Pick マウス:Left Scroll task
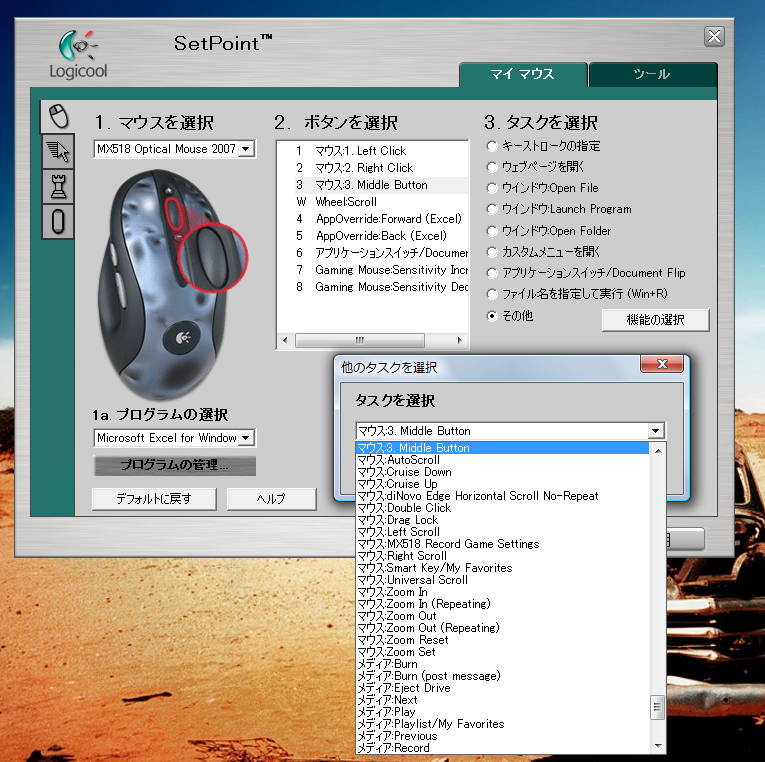This screenshot has width=765, height=762. [x=503, y=532]
